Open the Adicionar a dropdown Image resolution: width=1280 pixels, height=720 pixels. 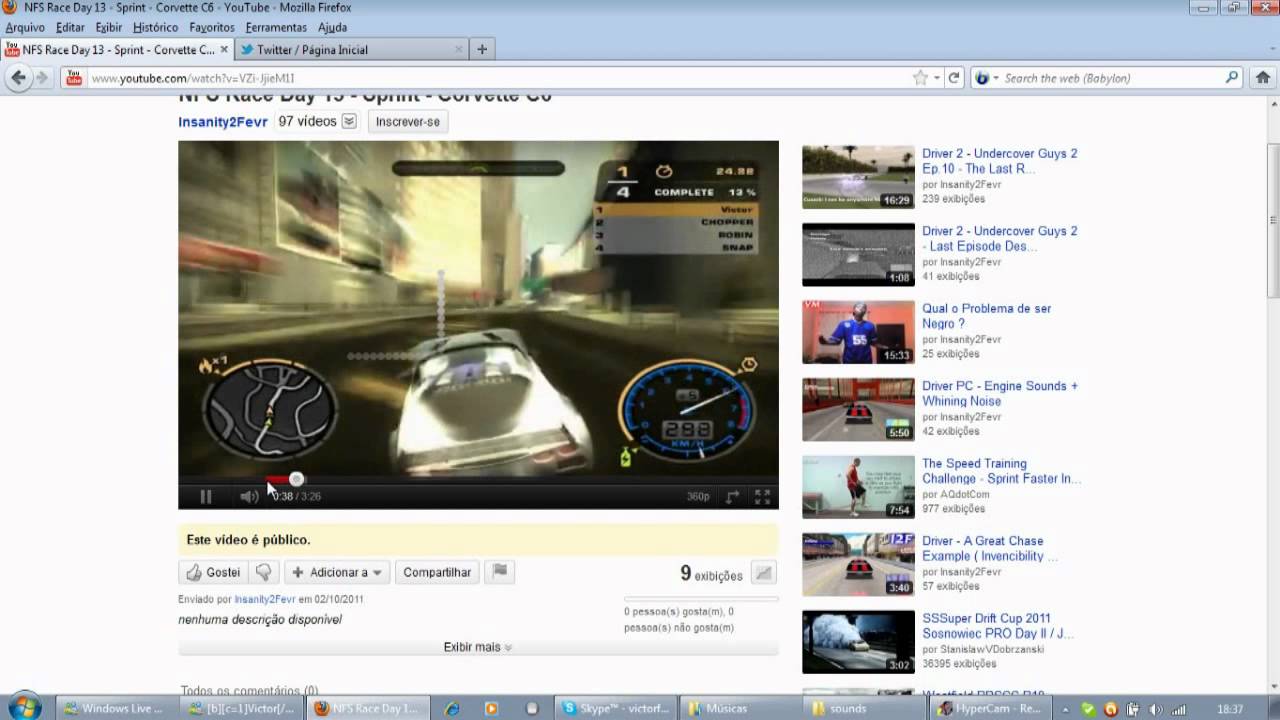336,572
